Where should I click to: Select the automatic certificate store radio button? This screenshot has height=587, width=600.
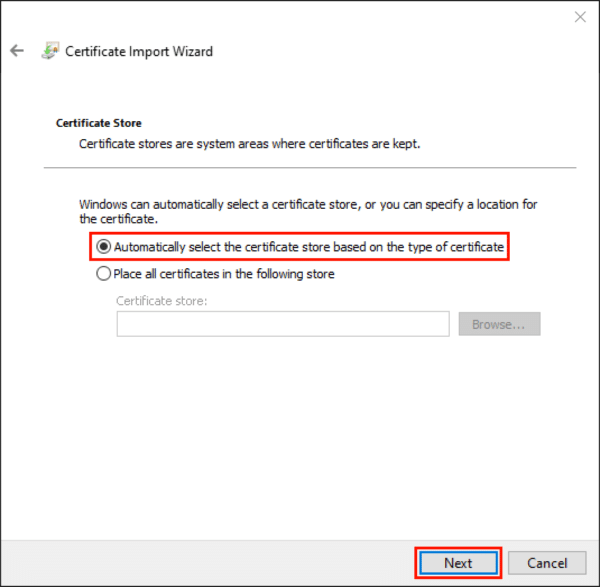103,247
